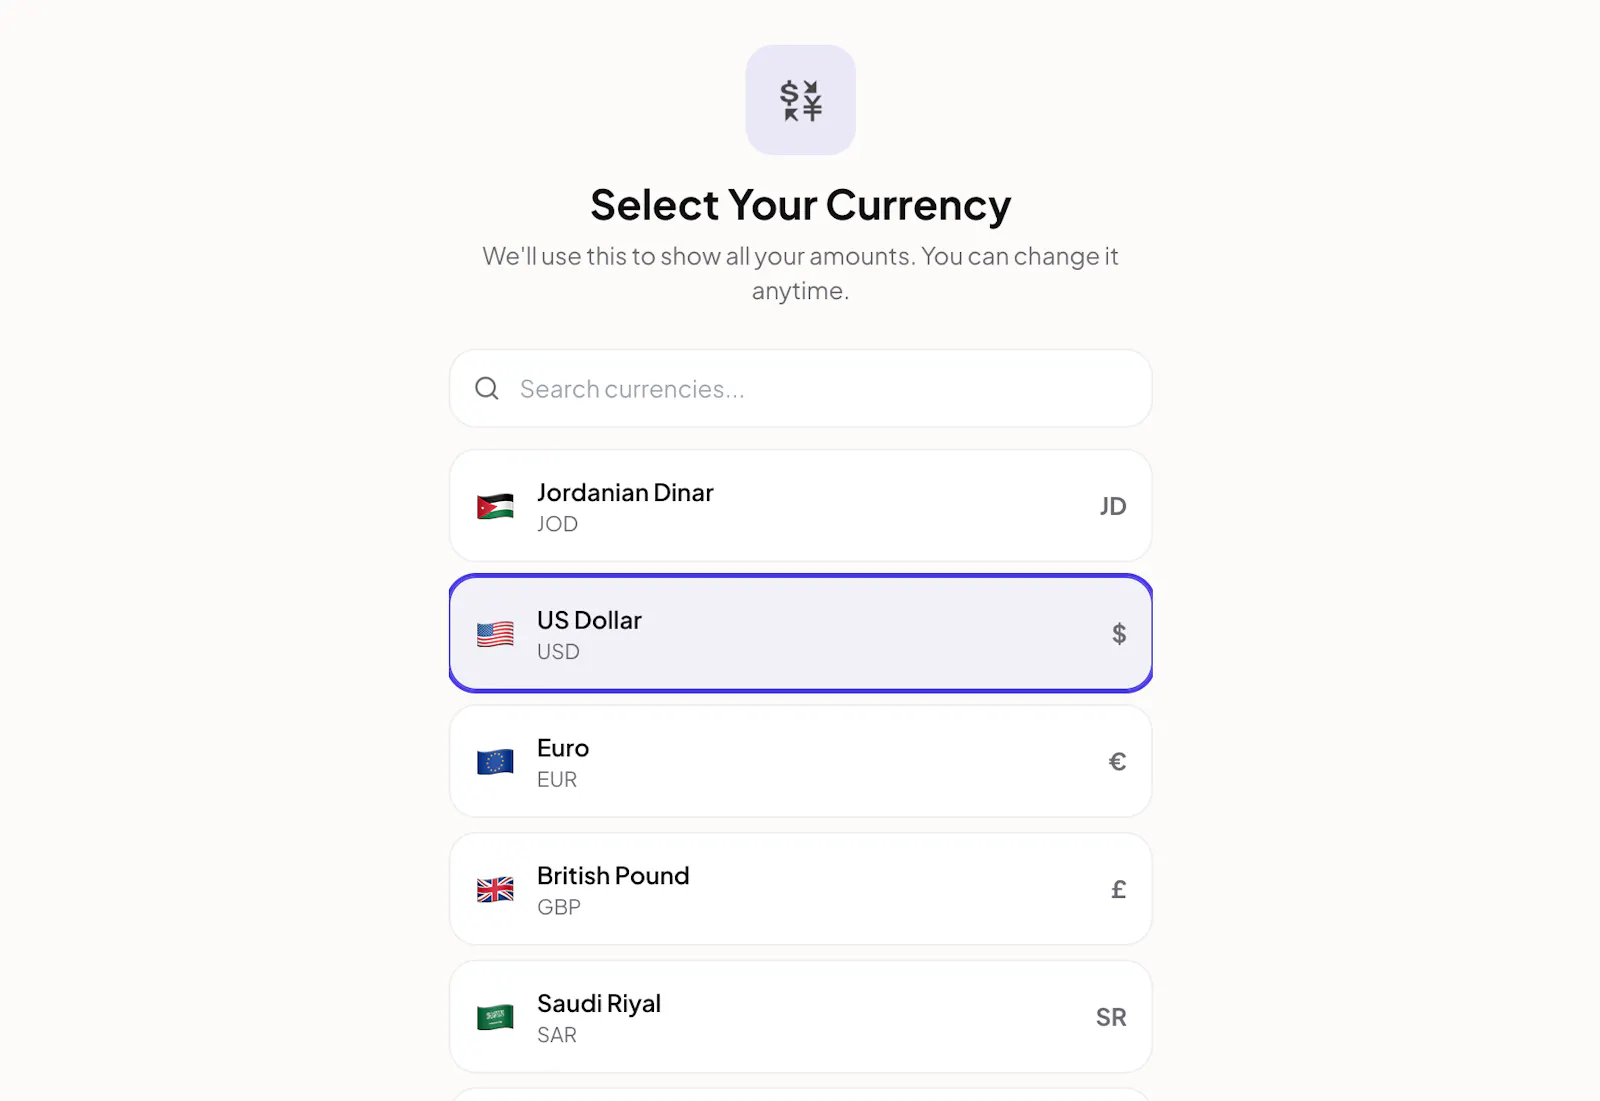Screen dimensions: 1600x1101
Task: Click the Saudi Arabia flag icon
Action: pyautogui.click(x=495, y=1017)
